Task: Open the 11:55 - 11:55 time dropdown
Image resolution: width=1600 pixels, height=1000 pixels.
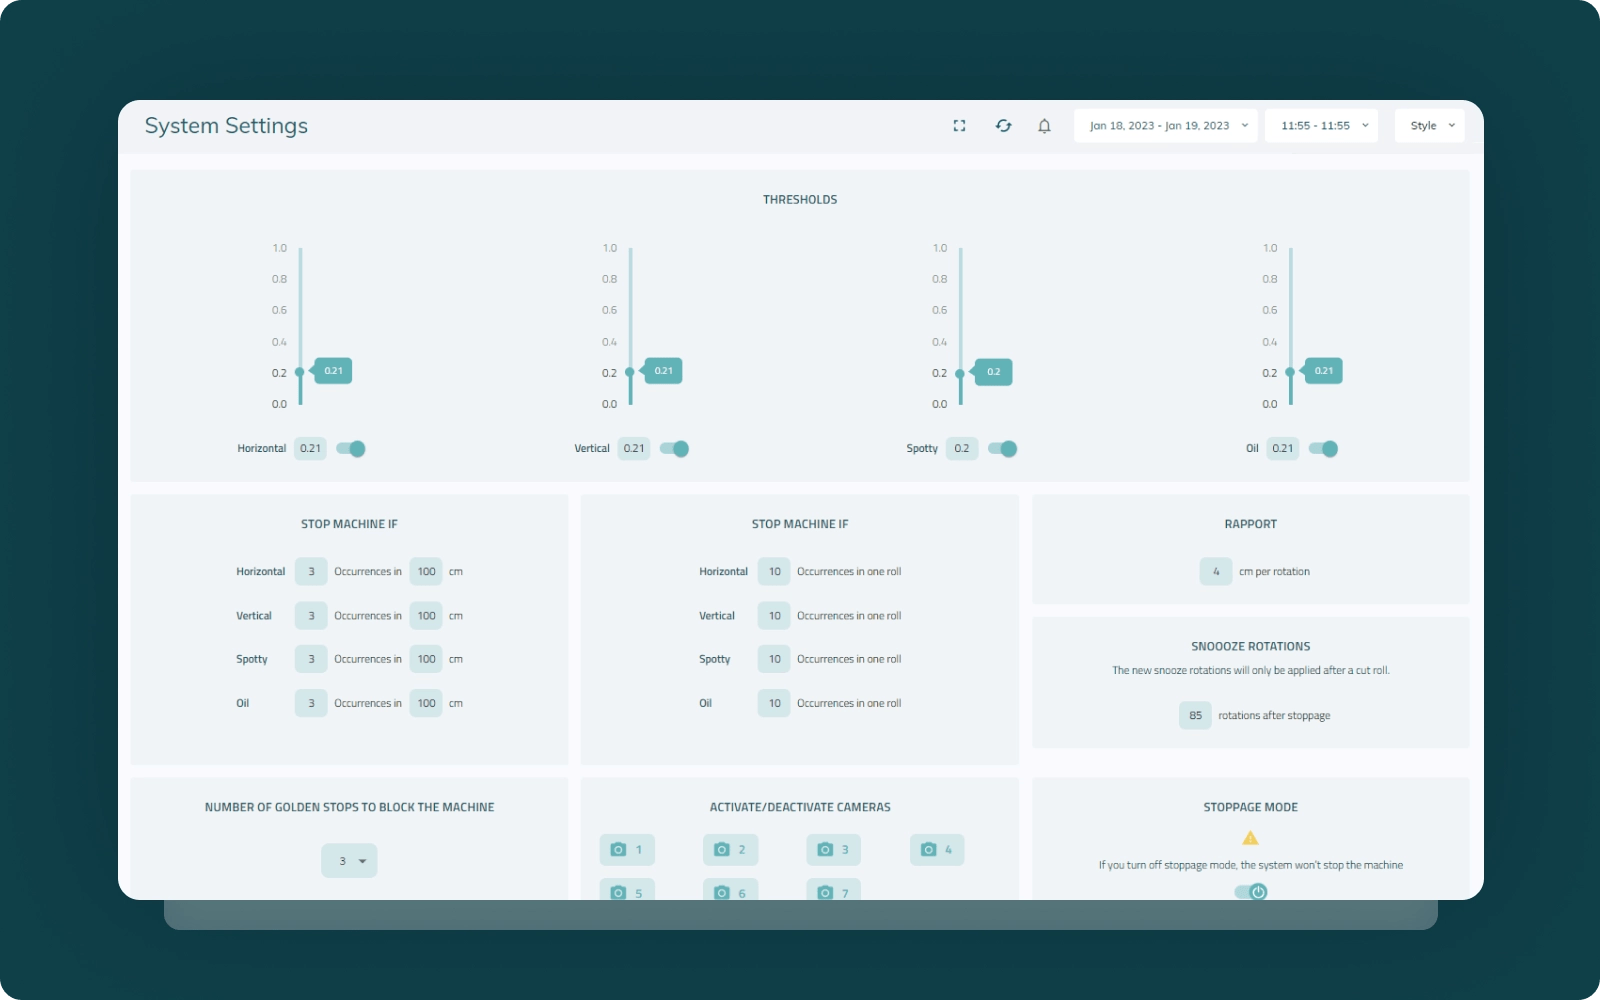Action: coord(1322,126)
